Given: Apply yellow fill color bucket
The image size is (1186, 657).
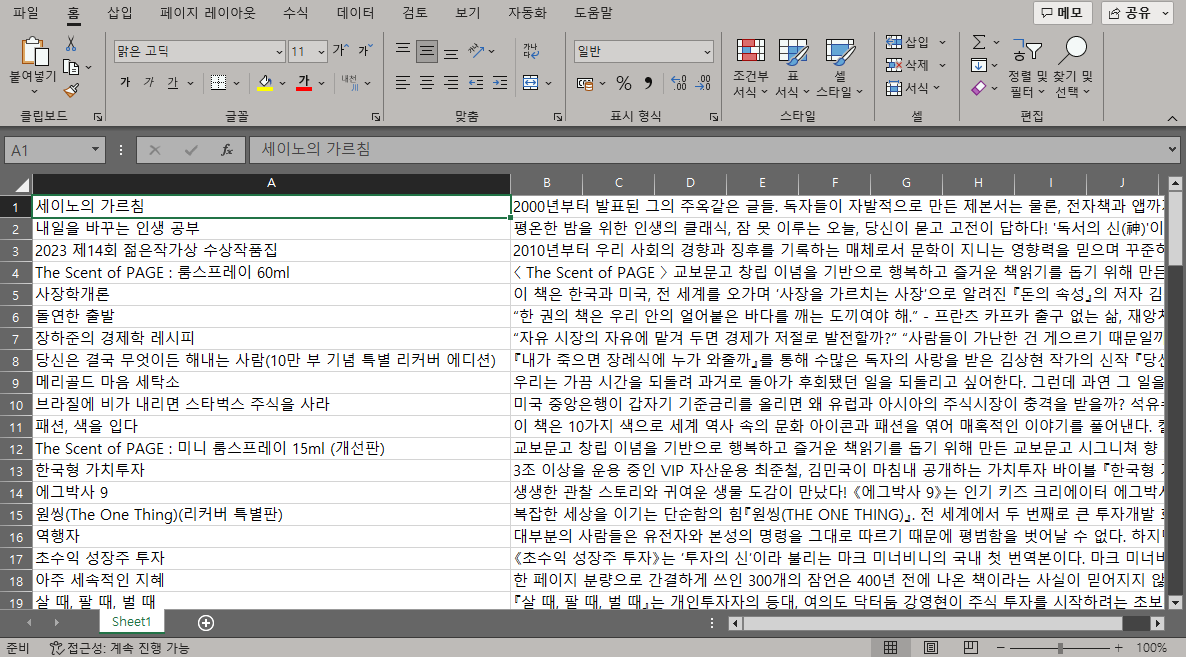Looking at the screenshot, I should [265, 82].
